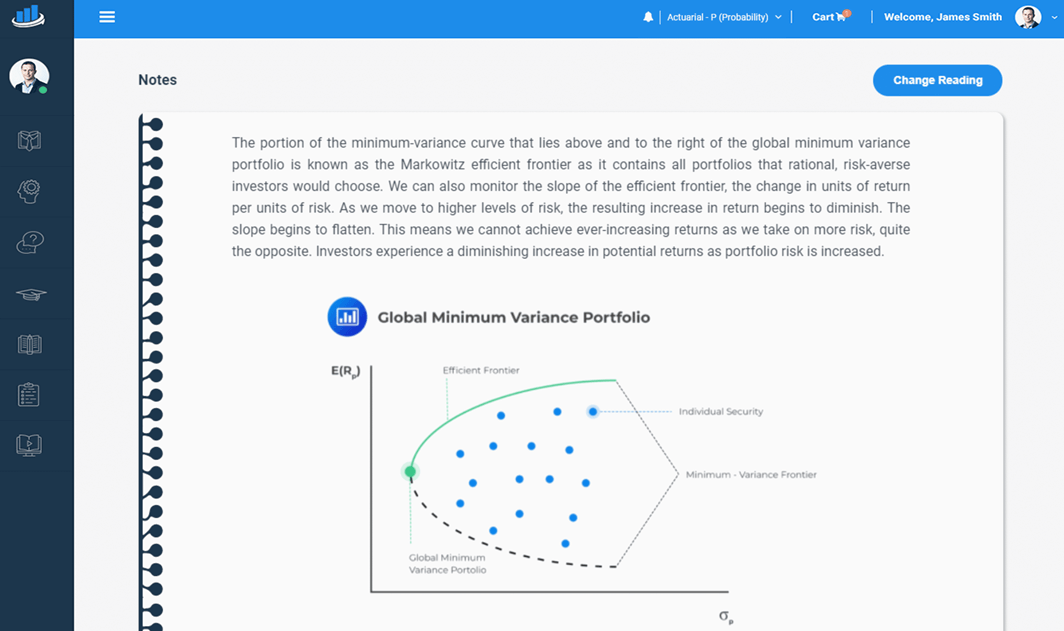
Task: Click the bar chart logo at top left
Action: click(x=28, y=15)
